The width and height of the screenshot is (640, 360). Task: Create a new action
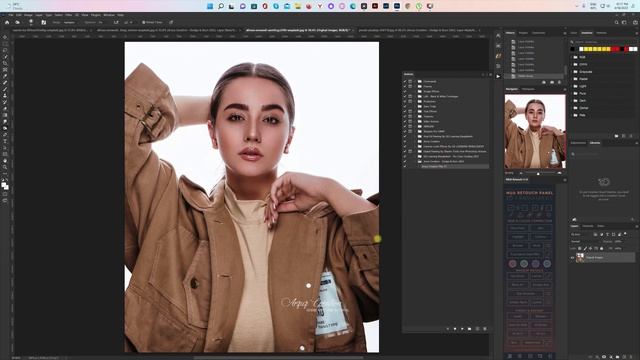477,329
